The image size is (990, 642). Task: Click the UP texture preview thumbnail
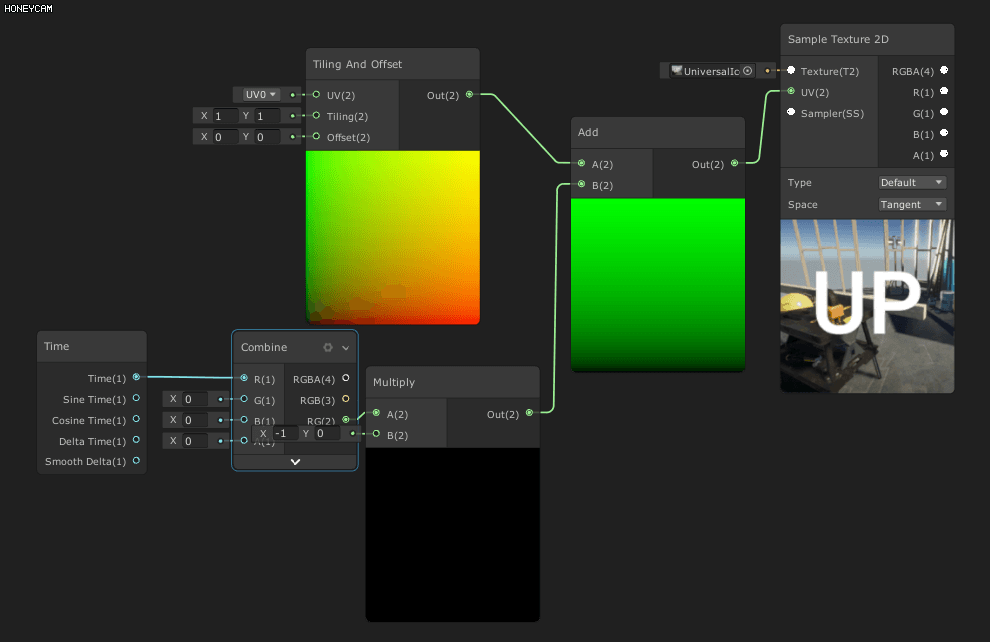[866, 305]
